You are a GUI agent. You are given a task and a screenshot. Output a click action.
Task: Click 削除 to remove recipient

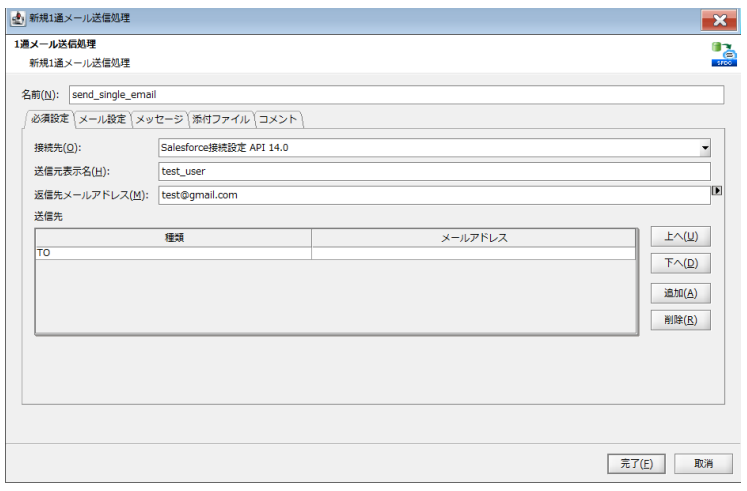(x=680, y=321)
